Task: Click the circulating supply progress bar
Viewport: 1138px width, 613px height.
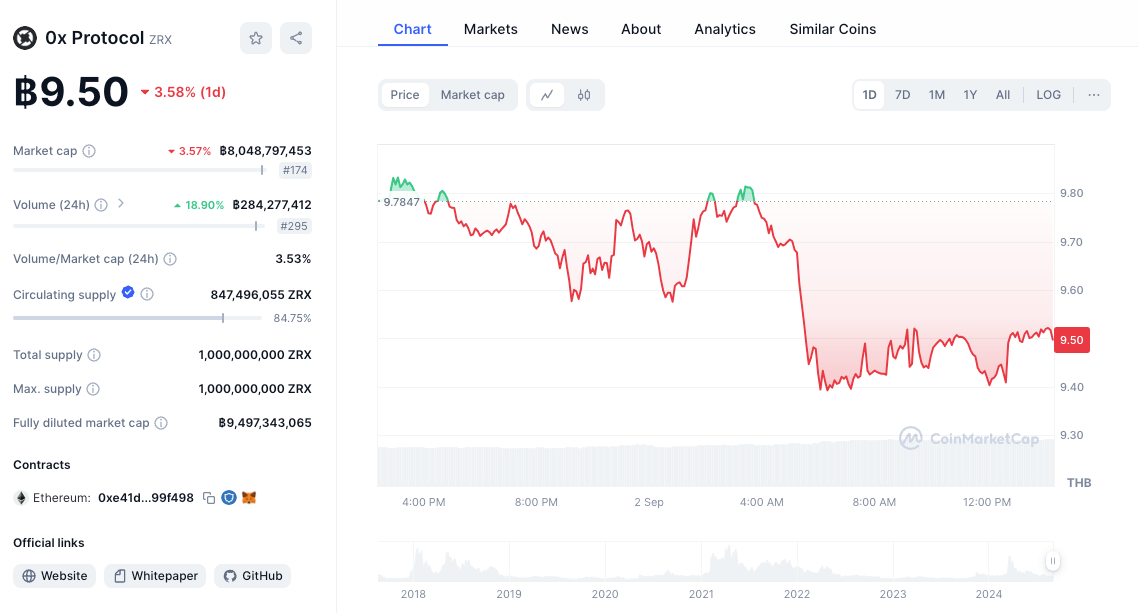Action: 137,318
